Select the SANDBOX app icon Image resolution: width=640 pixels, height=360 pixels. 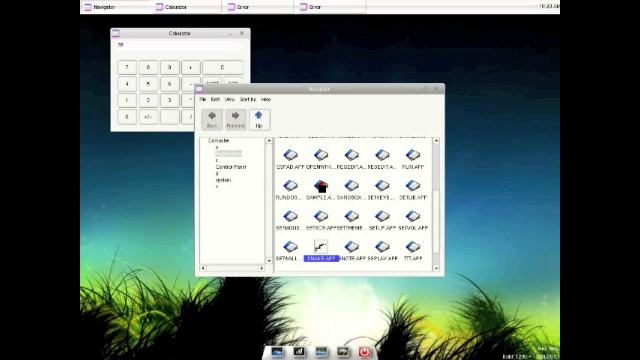(x=351, y=189)
